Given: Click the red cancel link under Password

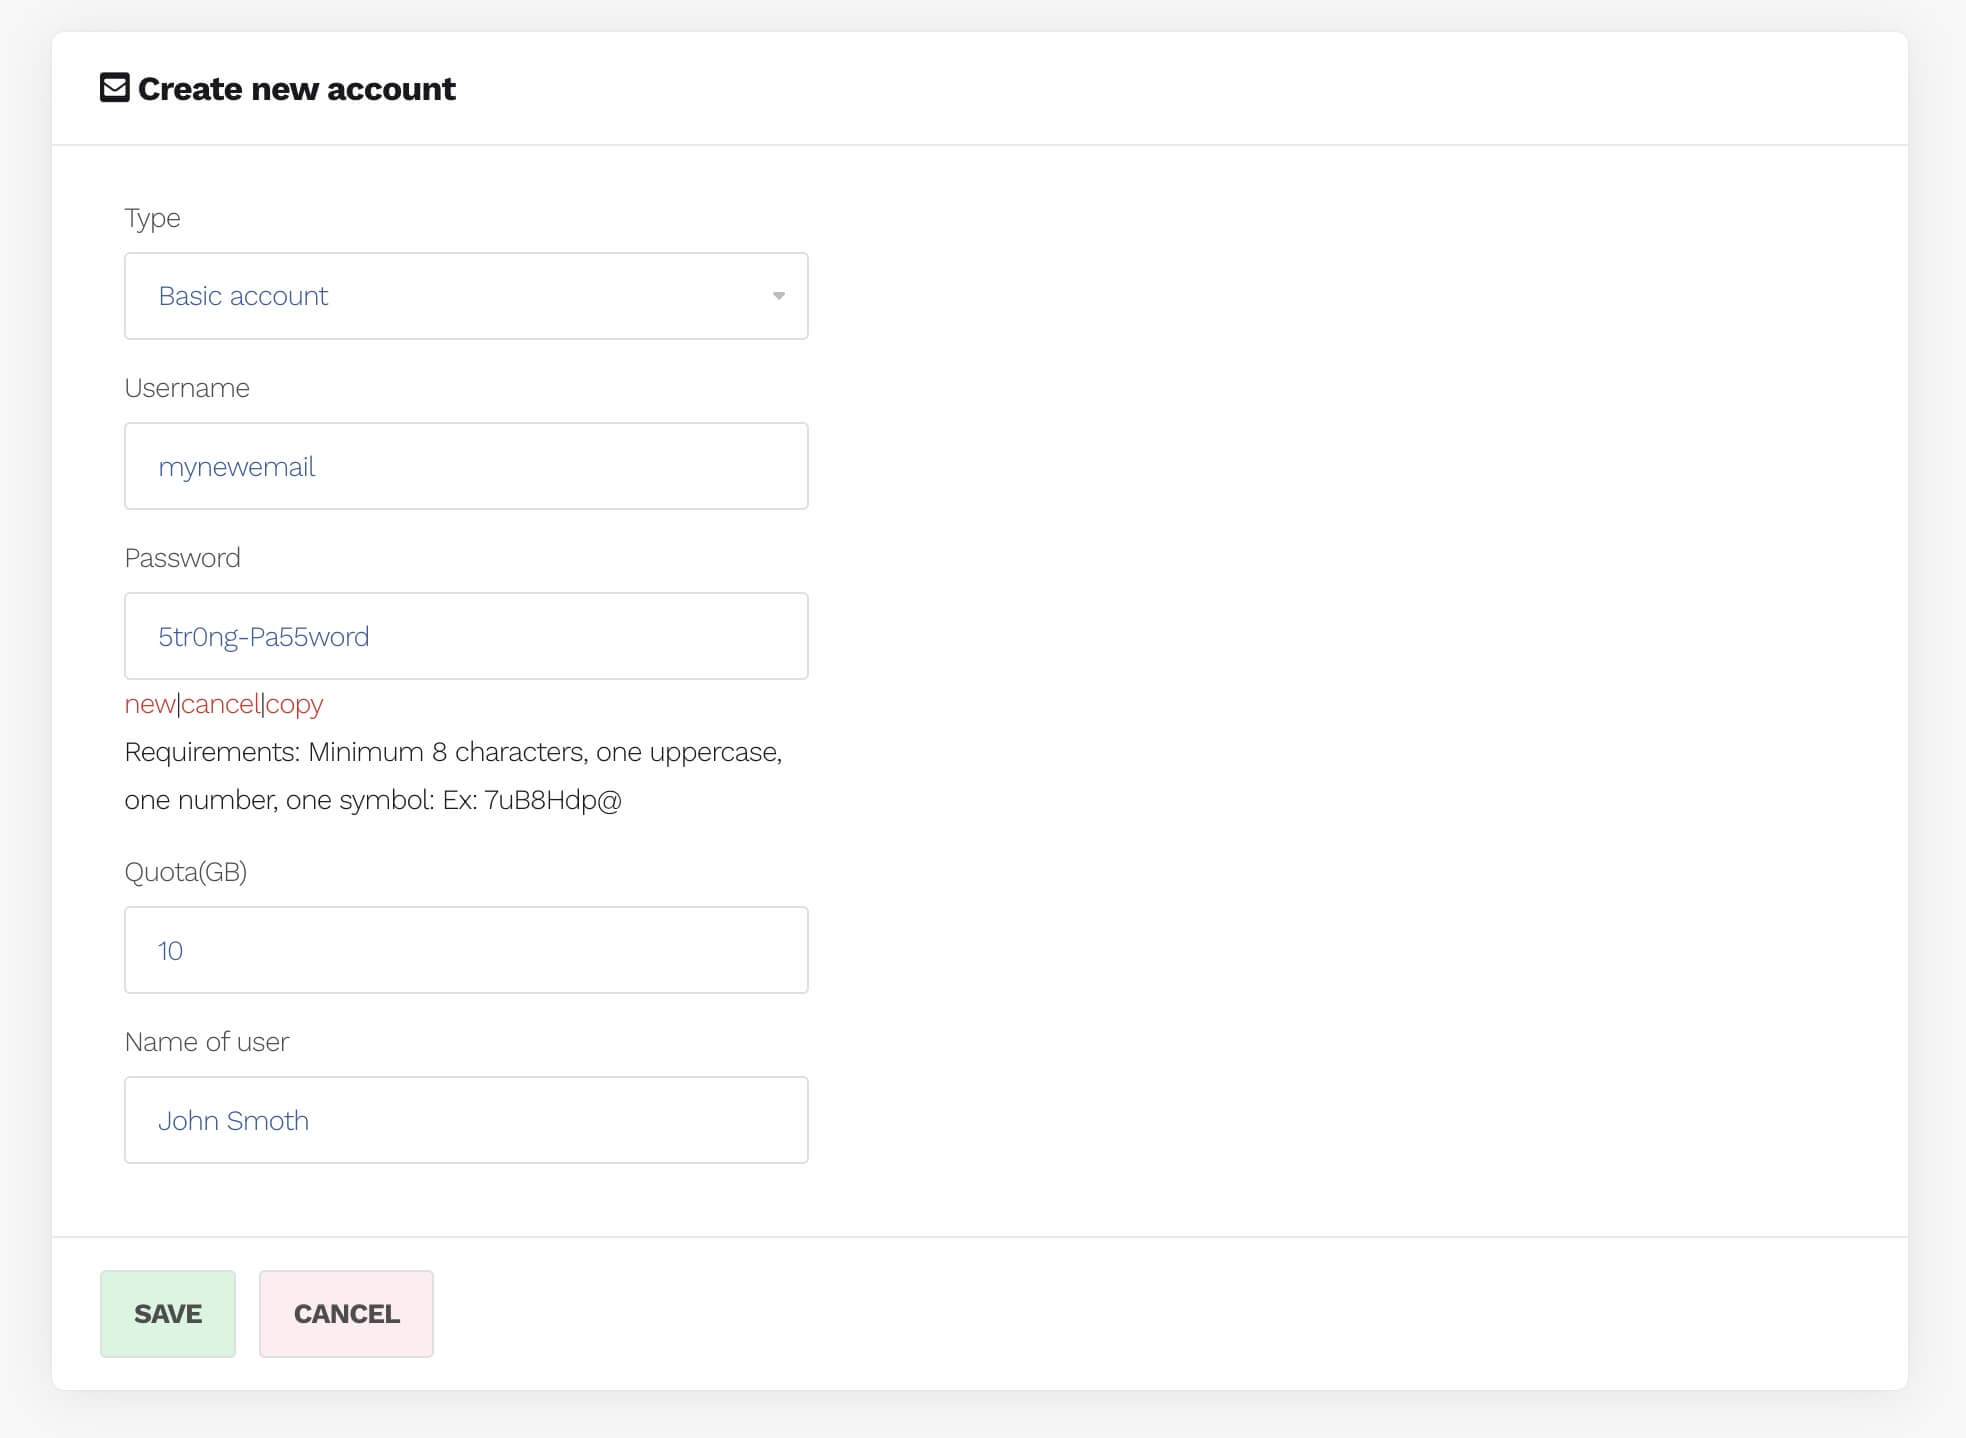Looking at the screenshot, I should [x=220, y=704].
